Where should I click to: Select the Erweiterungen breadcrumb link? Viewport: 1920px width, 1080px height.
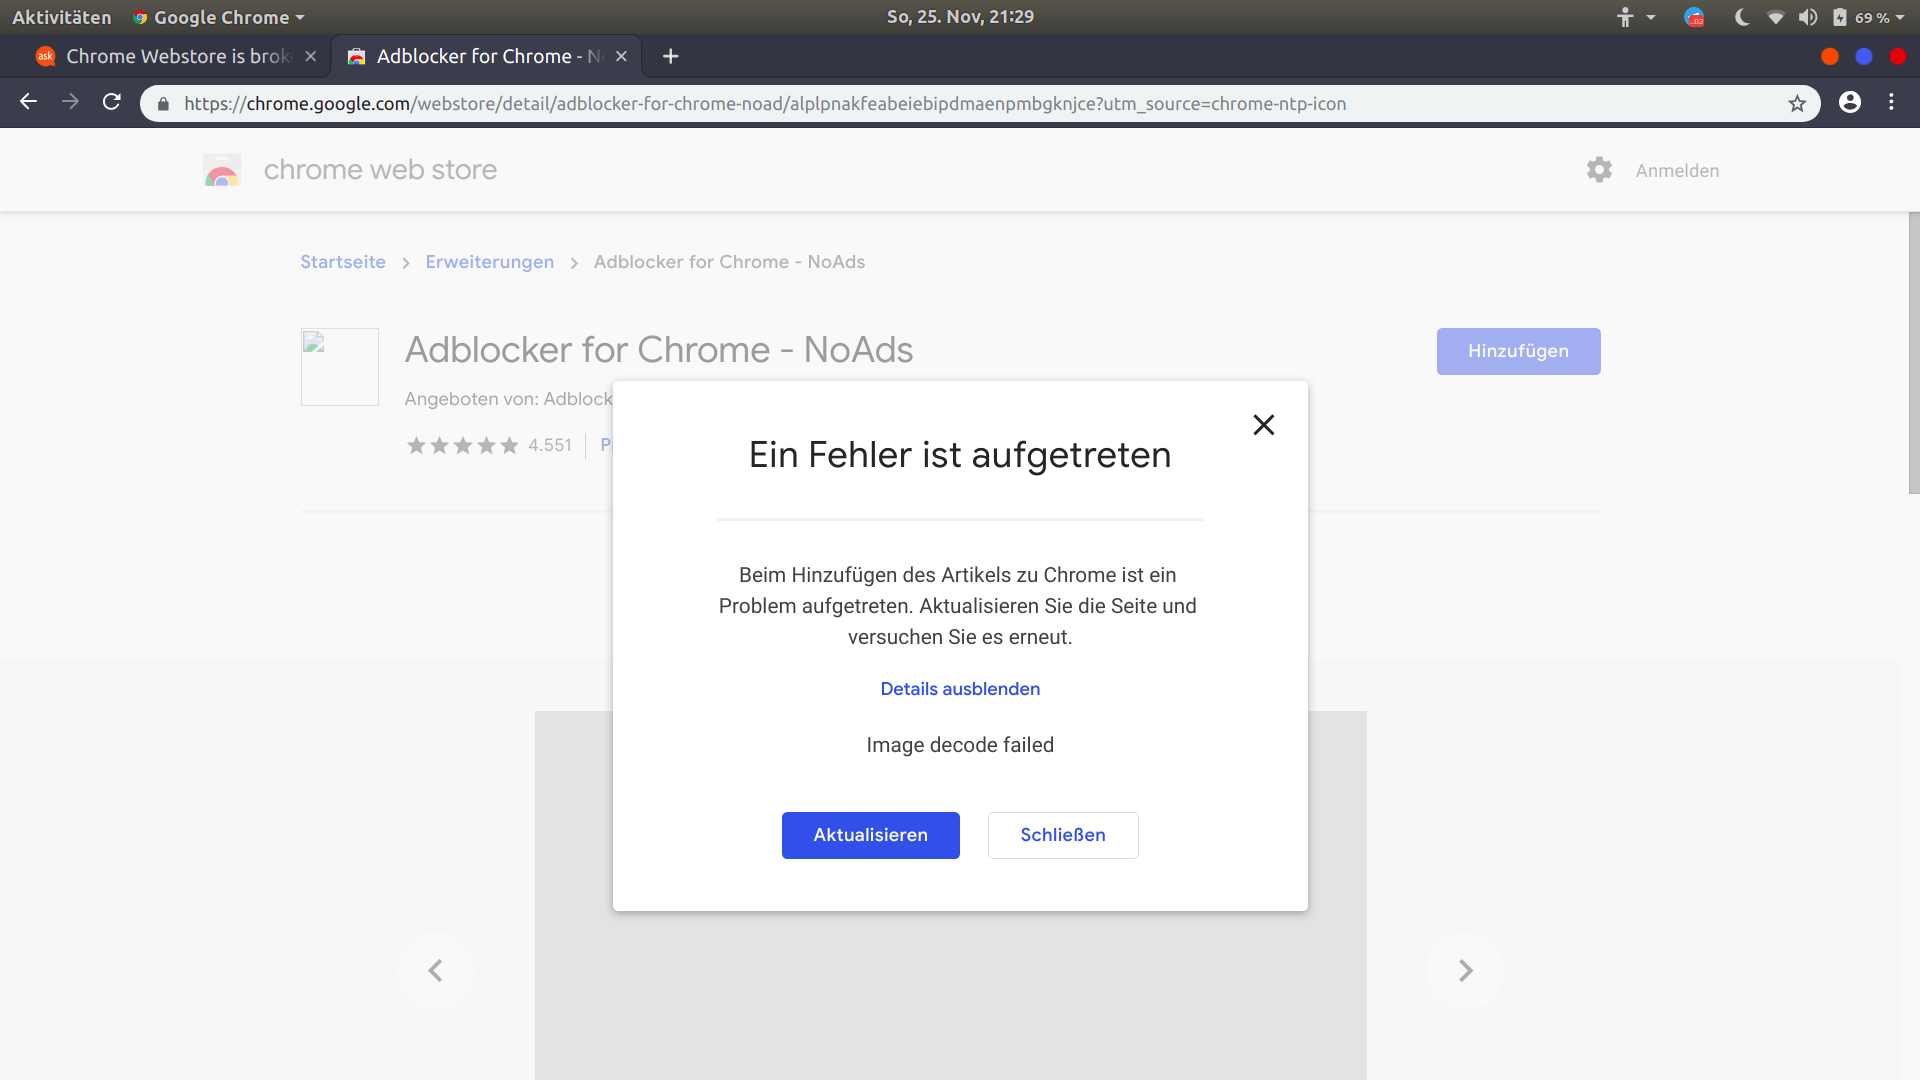489,261
